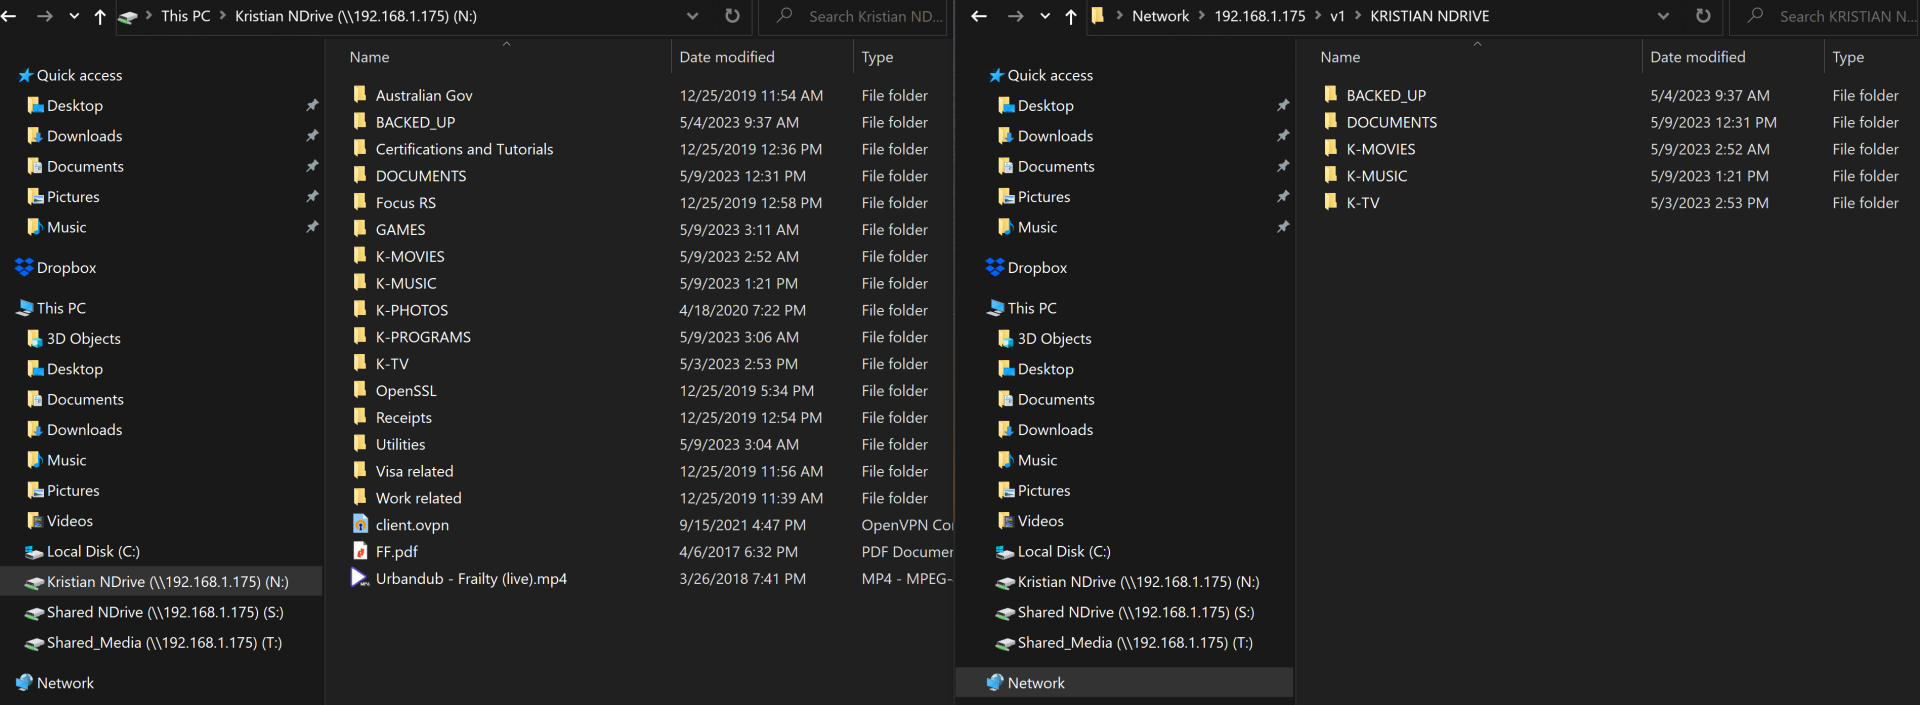Click OpenSSL folder icon
The height and width of the screenshot is (705, 1920).
360,390
